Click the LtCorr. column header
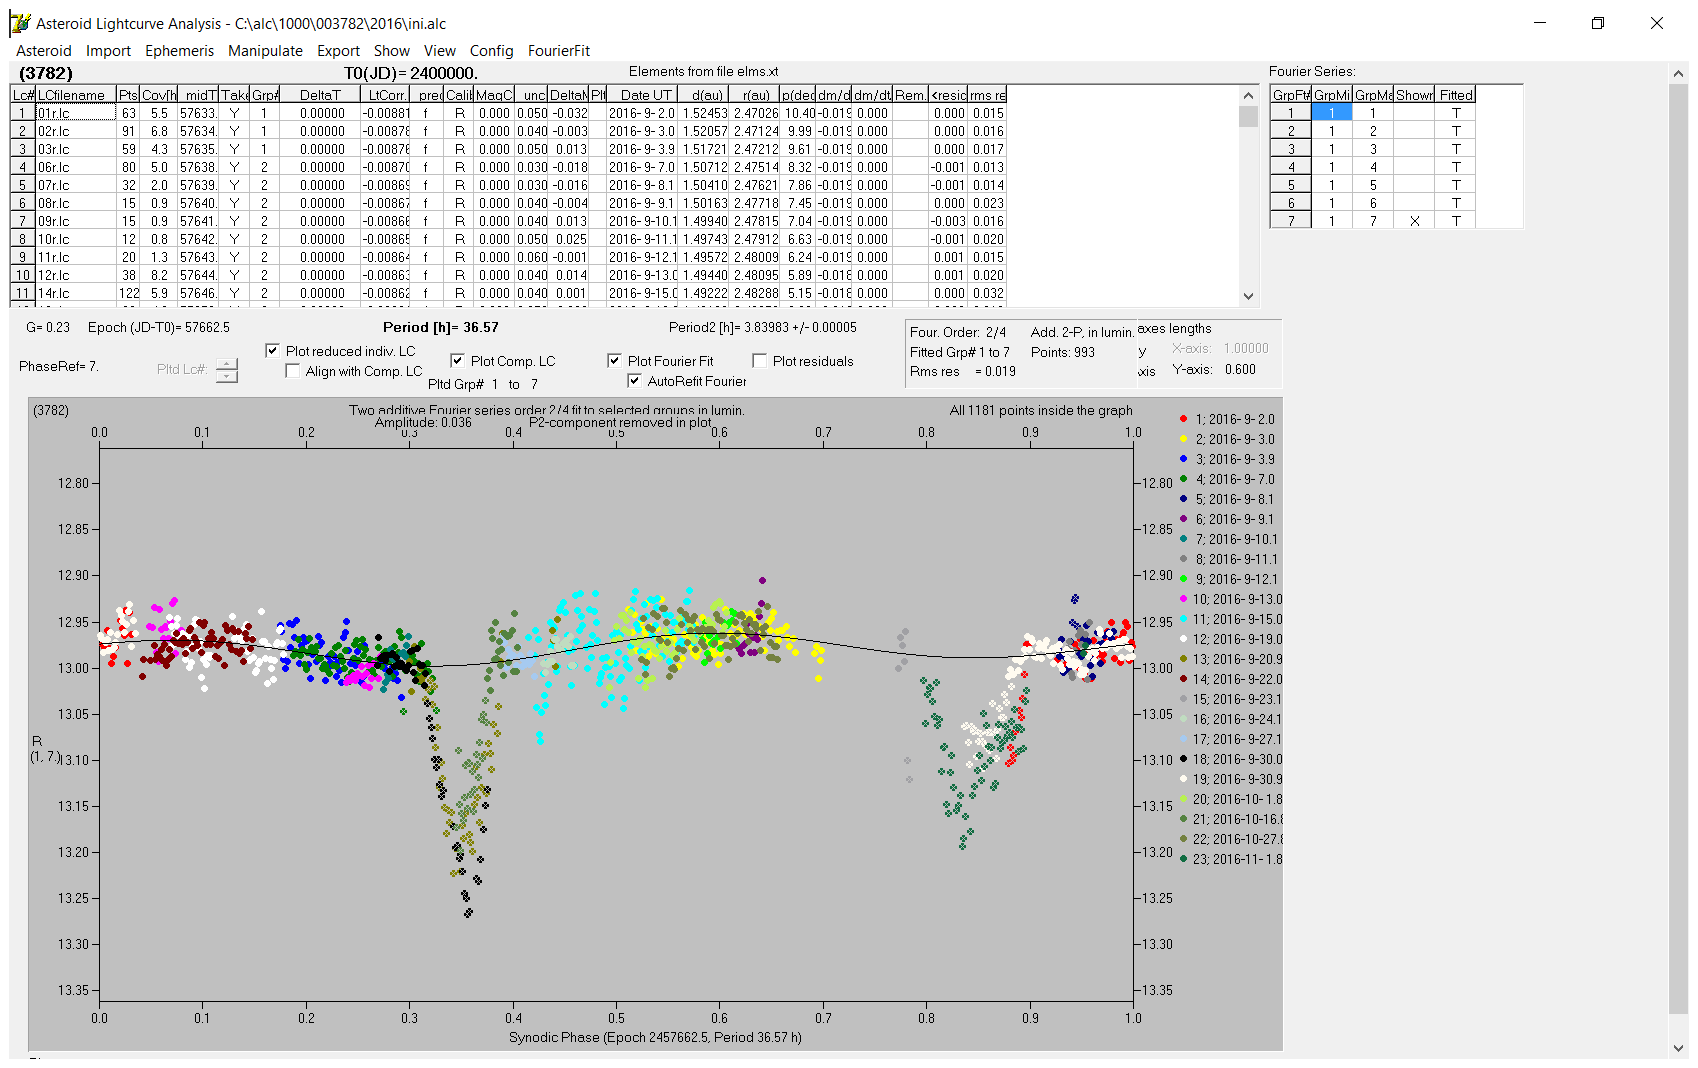 coord(386,95)
